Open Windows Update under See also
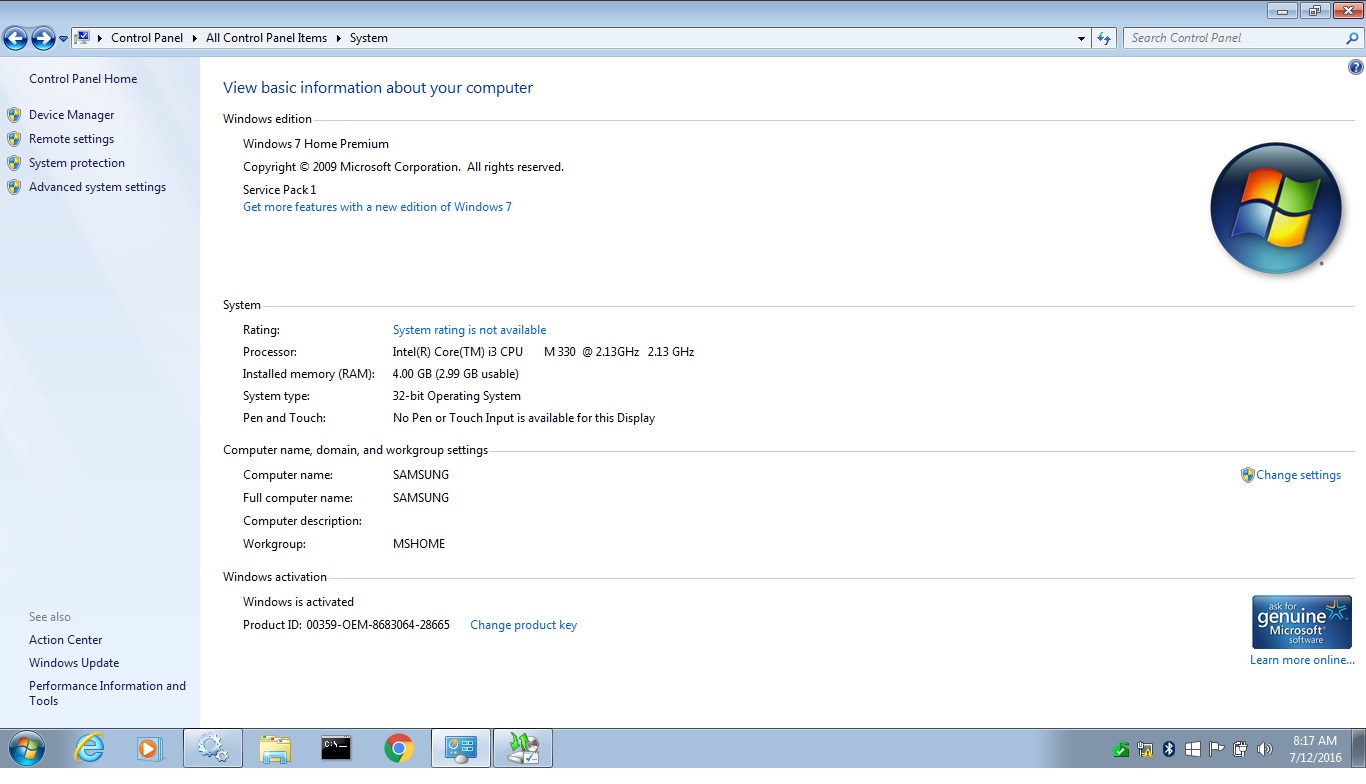Screen dimensions: 1366x784 click(74, 663)
